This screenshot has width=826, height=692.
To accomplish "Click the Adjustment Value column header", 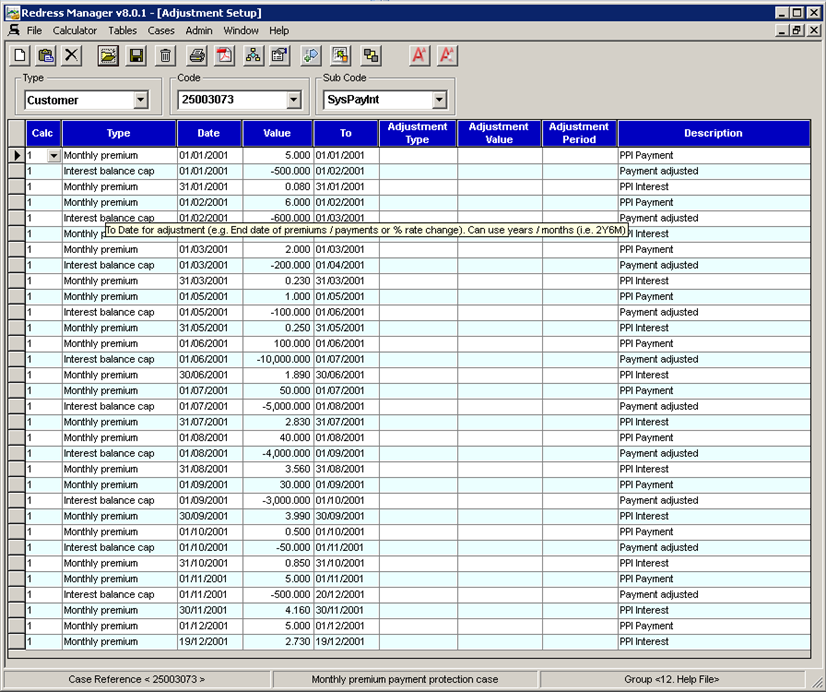I will [x=499, y=133].
